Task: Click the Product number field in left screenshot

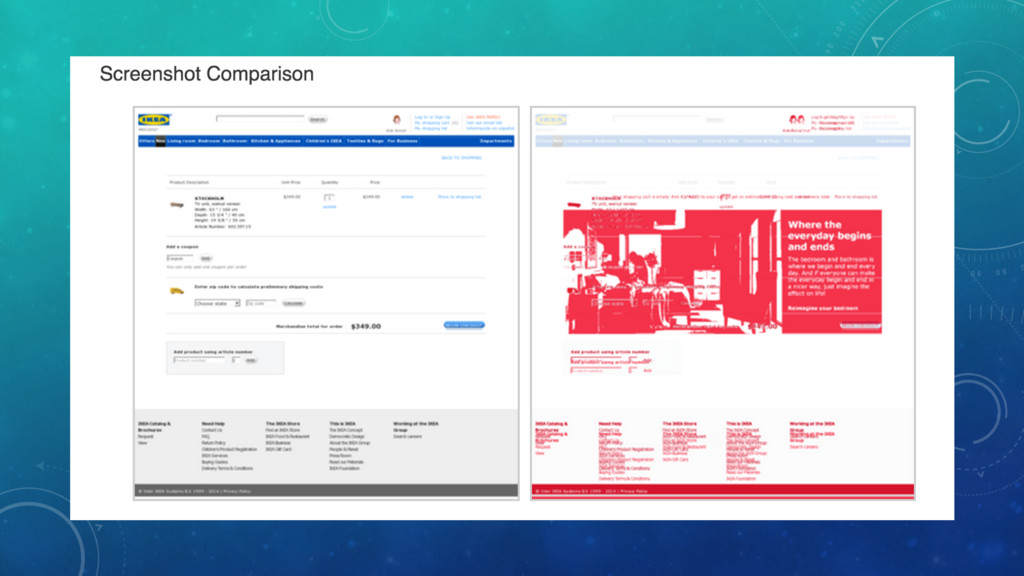Action: click(x=199, y=360)
